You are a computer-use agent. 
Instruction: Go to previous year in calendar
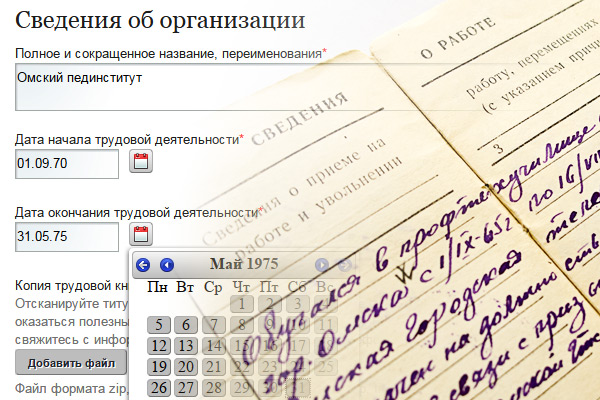143,265
